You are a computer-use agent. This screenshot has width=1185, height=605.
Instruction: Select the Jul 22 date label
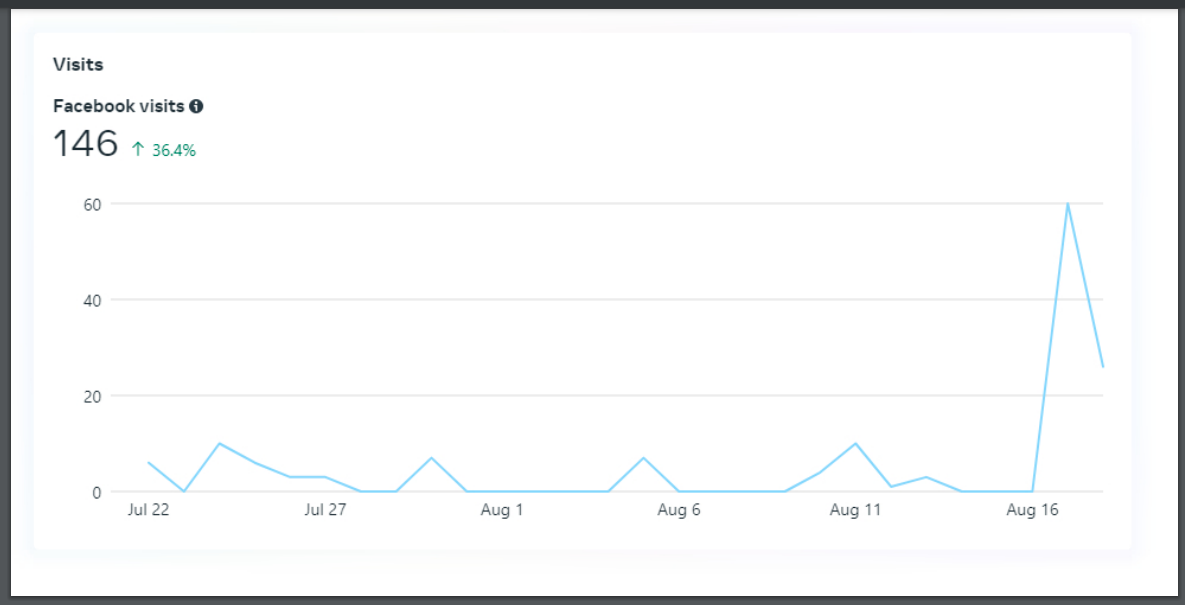click(148, 510)
